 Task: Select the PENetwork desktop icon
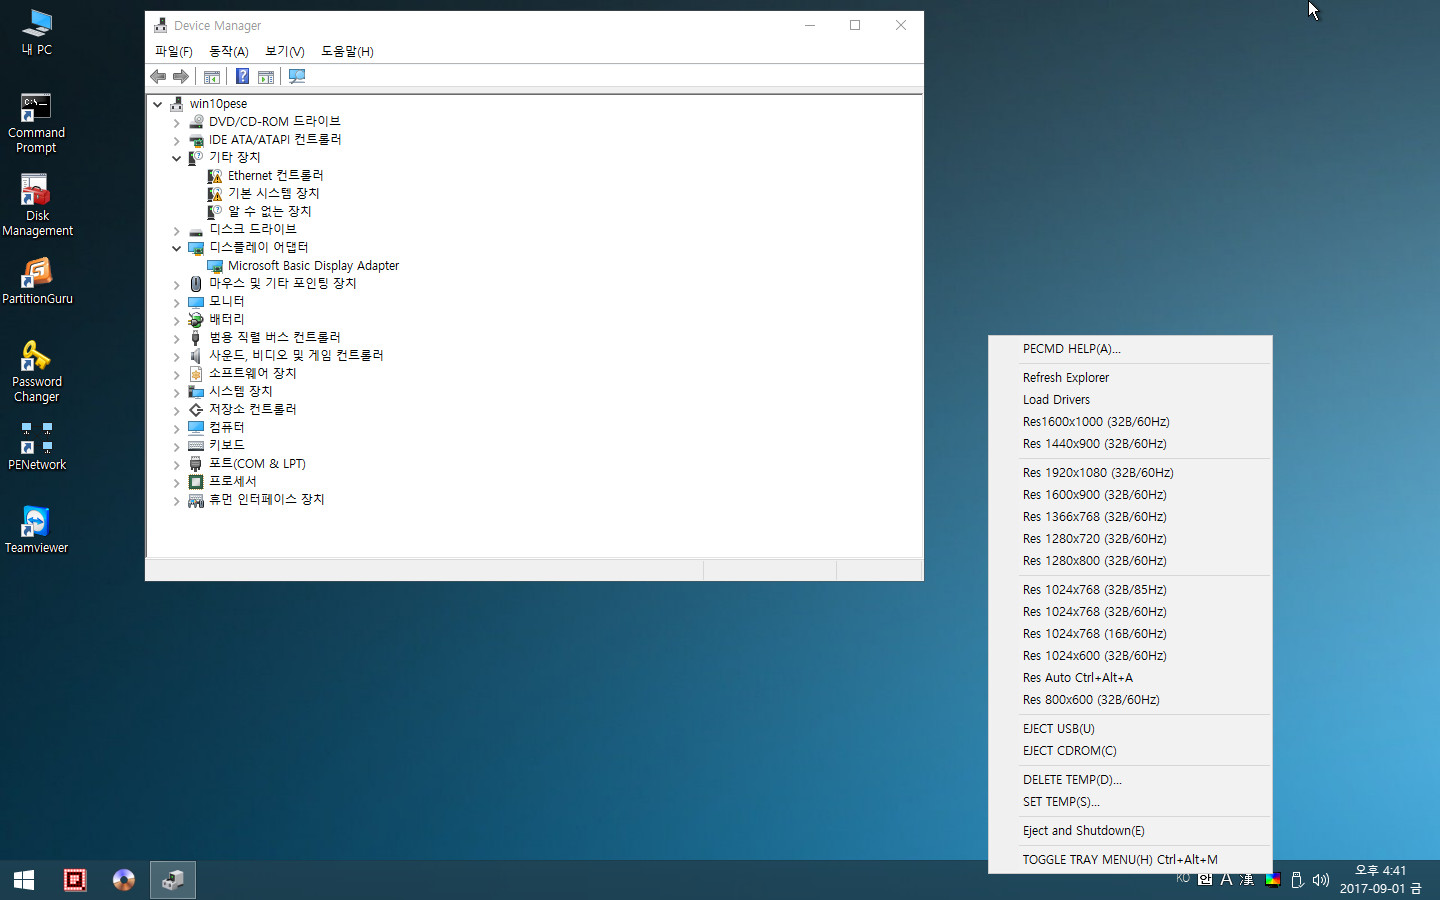[37, 446]
